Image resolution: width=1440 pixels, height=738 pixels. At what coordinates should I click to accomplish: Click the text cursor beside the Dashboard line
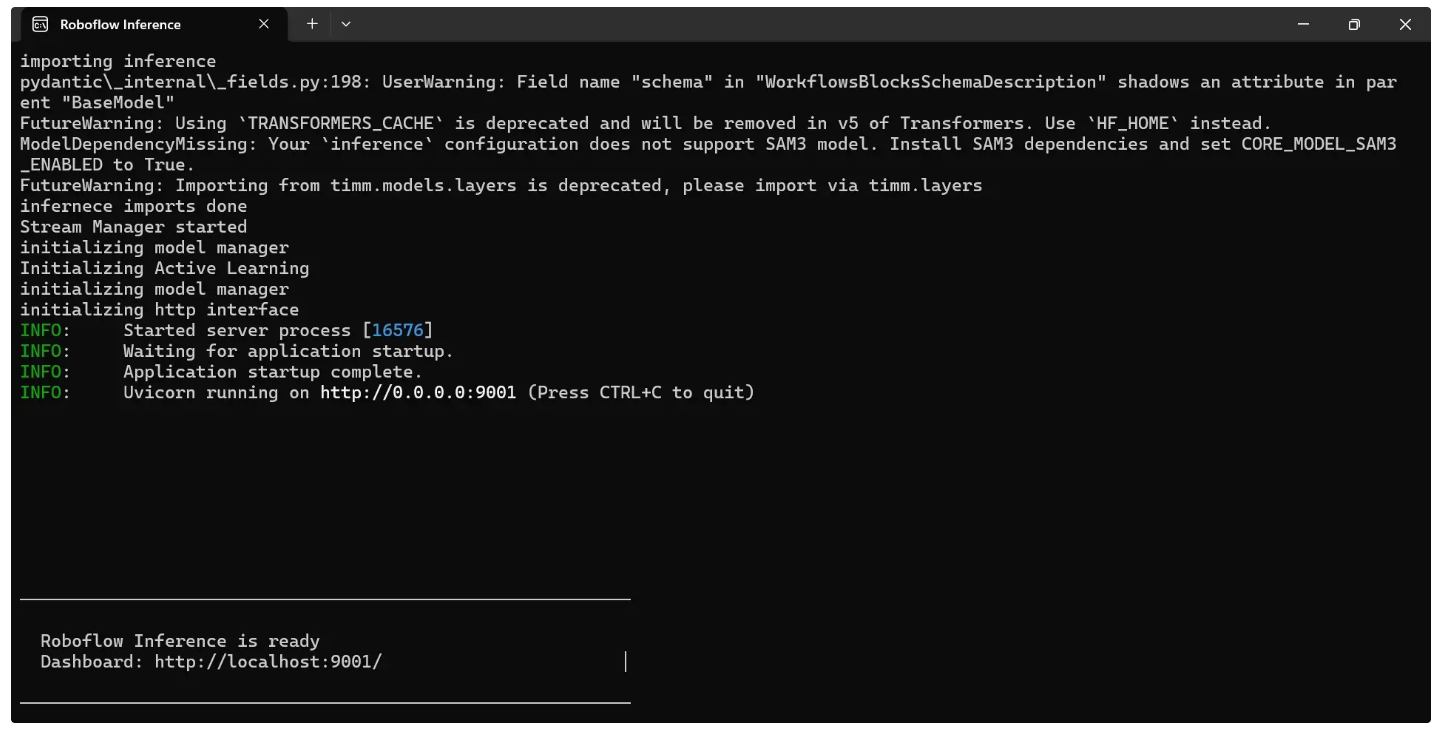625,661
